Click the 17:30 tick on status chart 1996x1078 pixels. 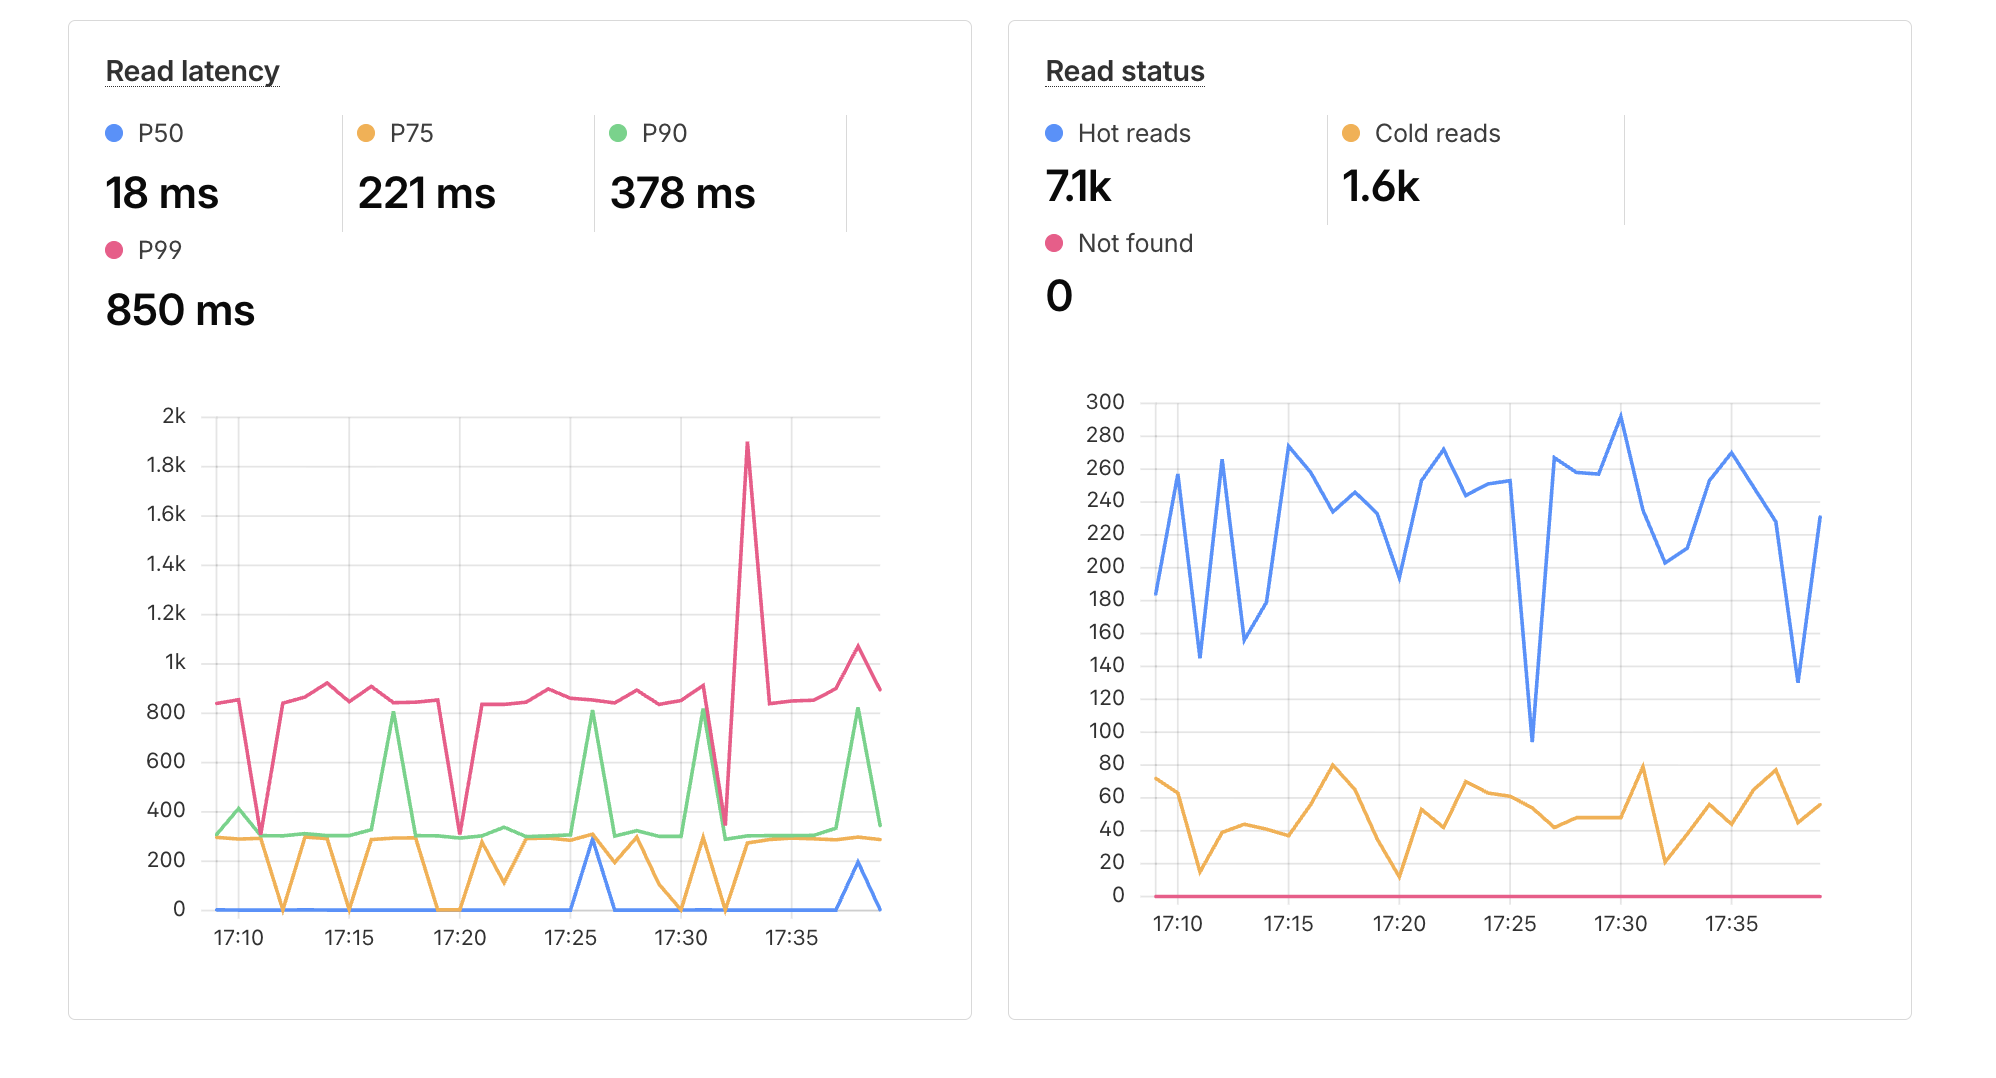1620,924
